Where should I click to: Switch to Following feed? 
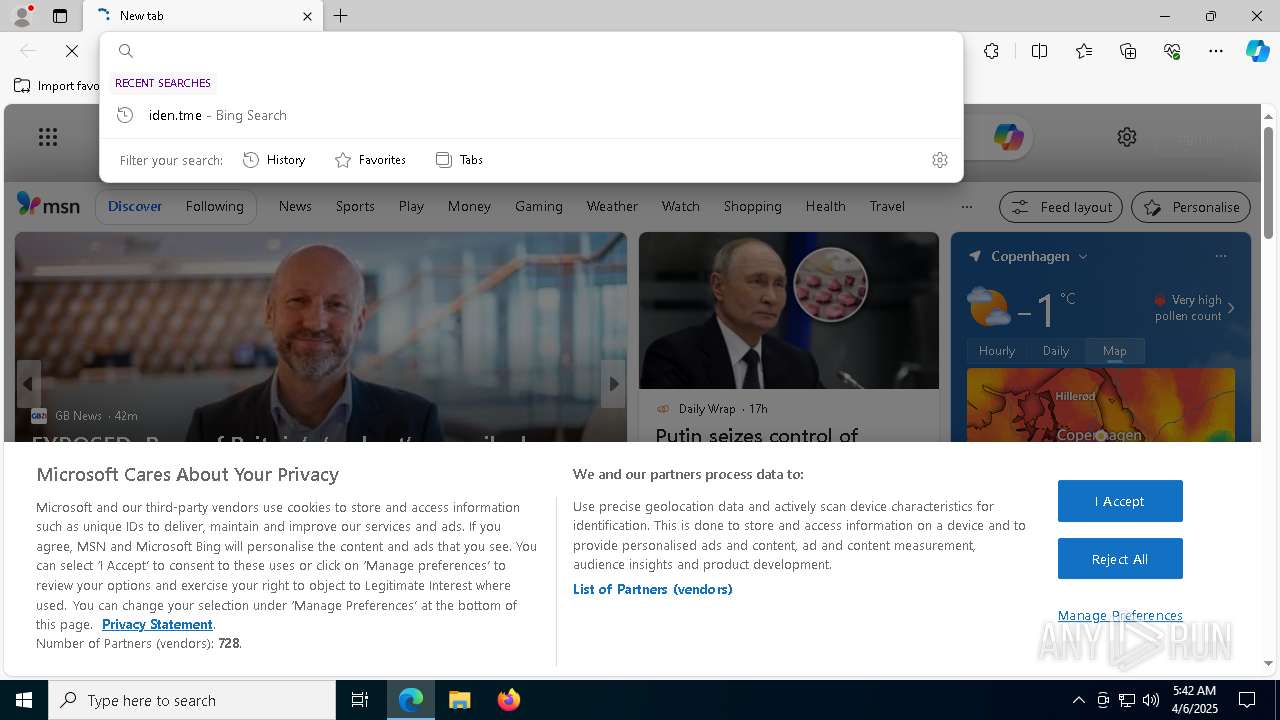[x=214, y=206]
